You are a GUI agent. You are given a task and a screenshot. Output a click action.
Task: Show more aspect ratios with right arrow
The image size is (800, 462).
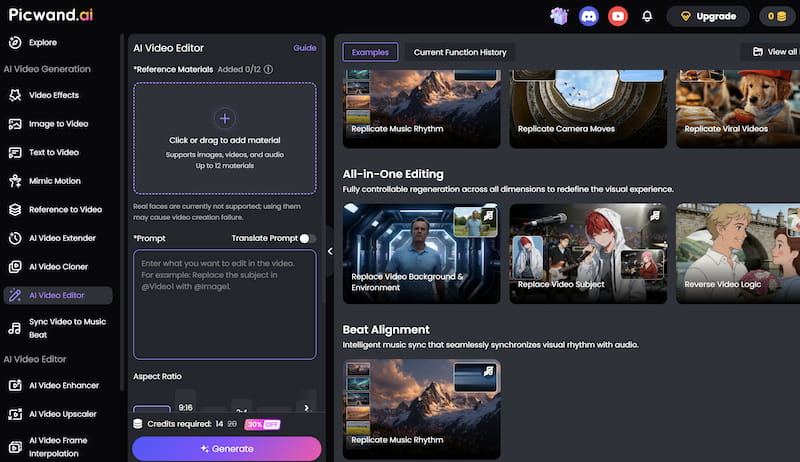coord(307,407)
